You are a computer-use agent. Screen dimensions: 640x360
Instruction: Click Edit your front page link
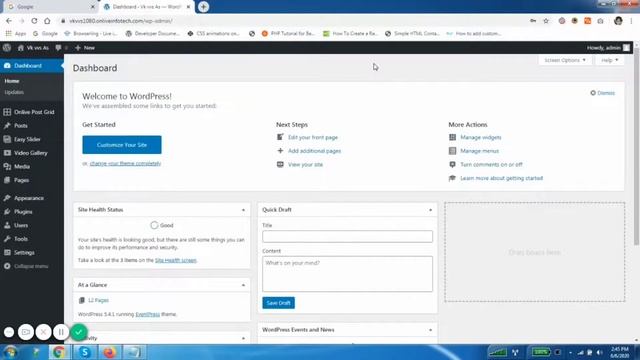click(x=313, y=137)
